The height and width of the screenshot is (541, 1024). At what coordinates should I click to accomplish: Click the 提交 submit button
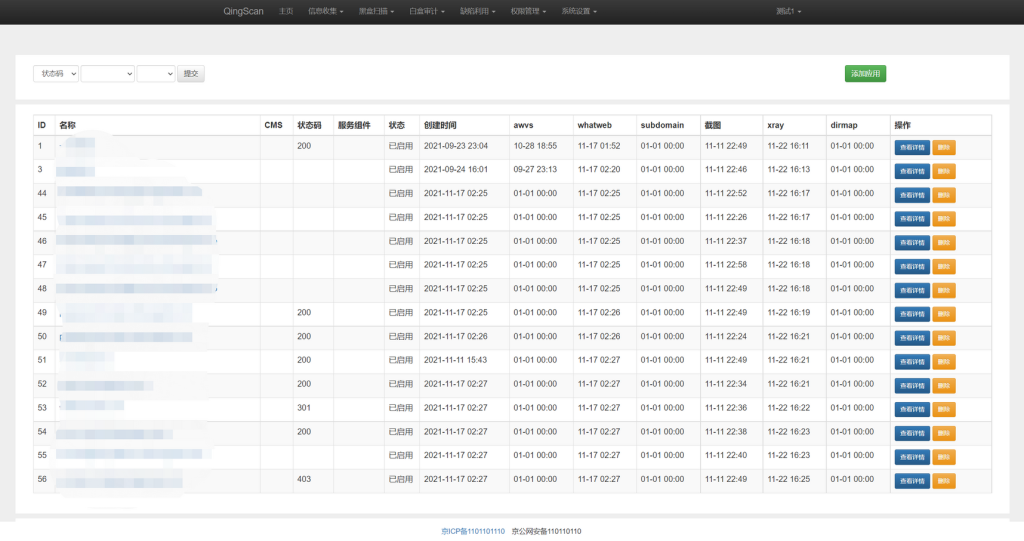(191, 74)
